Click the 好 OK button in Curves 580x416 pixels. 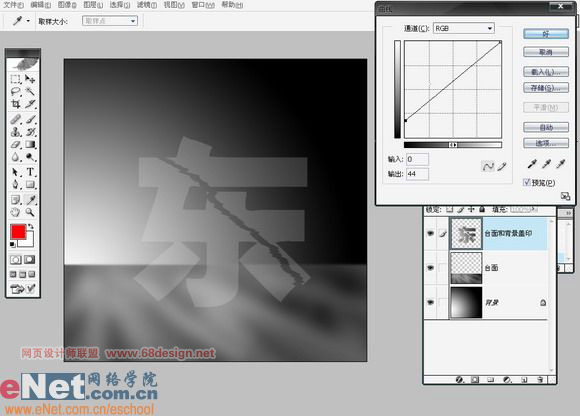(546, 34)
